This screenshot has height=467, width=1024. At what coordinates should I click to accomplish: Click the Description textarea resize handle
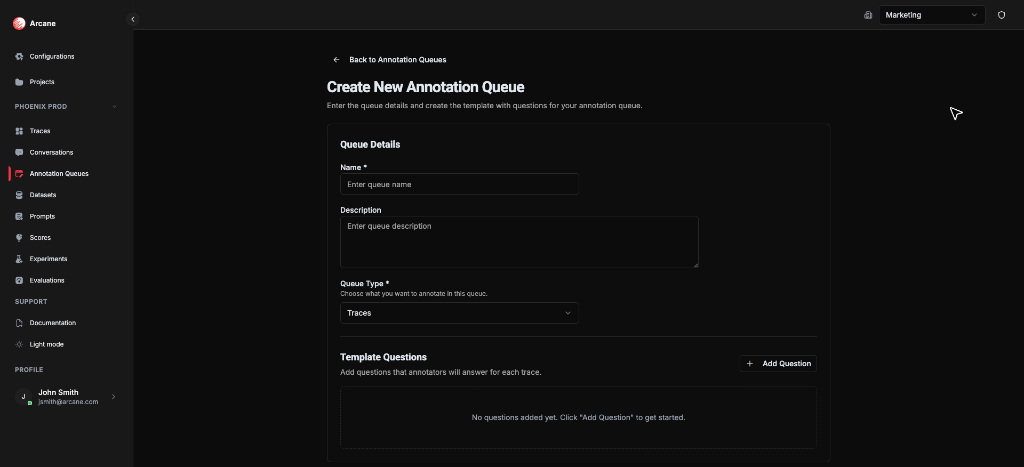point(696,265)
